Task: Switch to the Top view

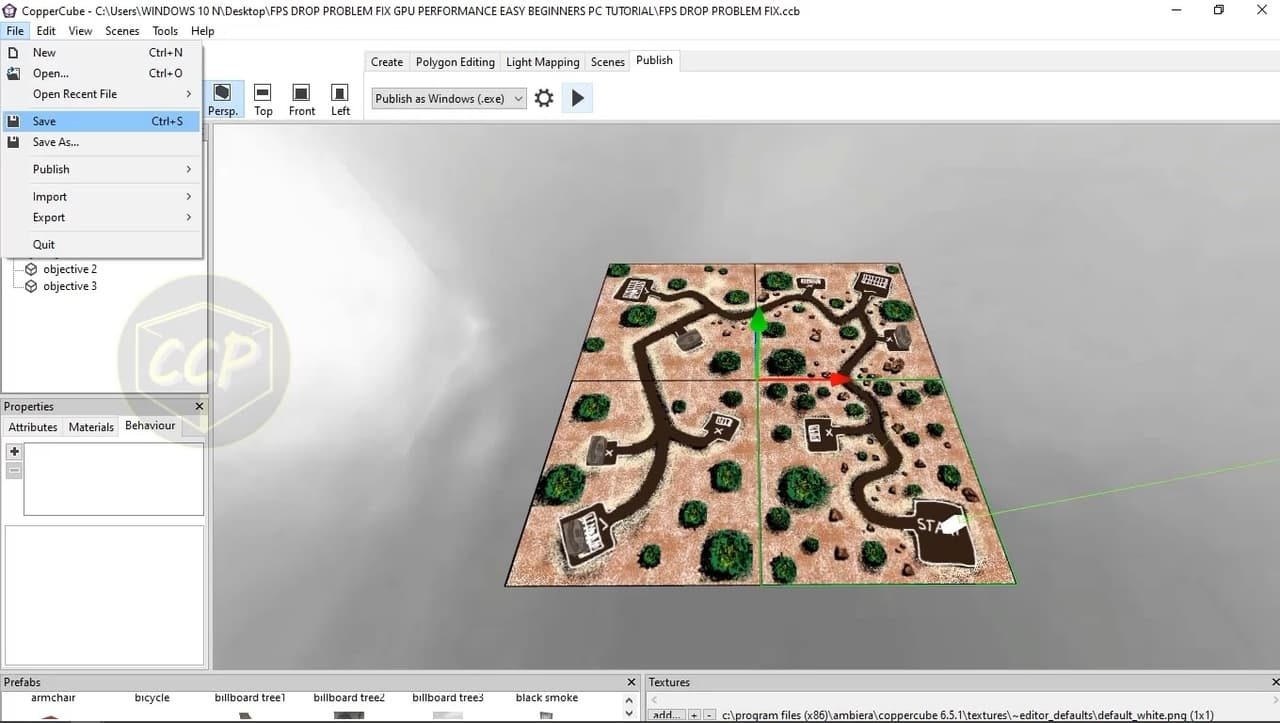Action: click(x=263, y=100)
